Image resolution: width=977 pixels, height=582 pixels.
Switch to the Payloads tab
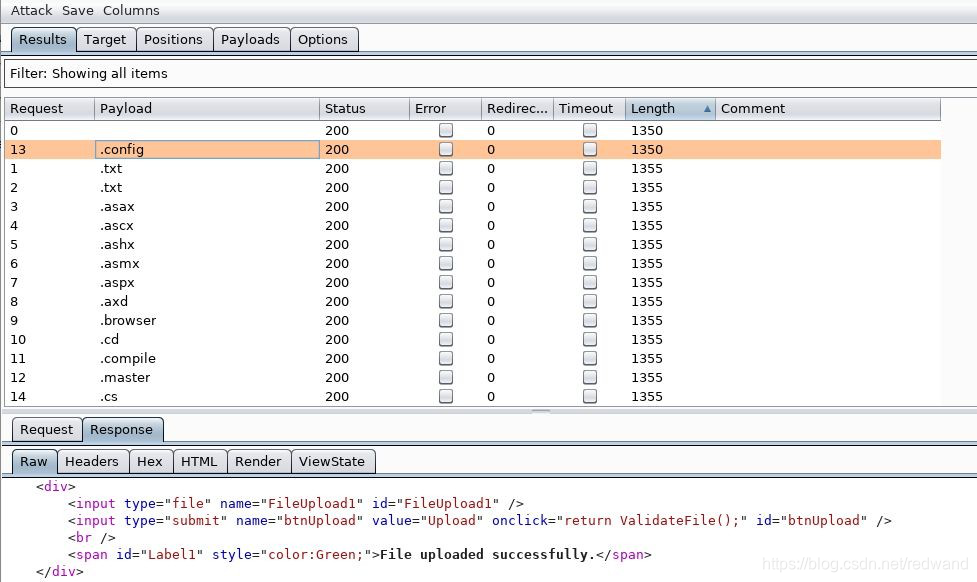pyautogui.click(x=250, y=40)
